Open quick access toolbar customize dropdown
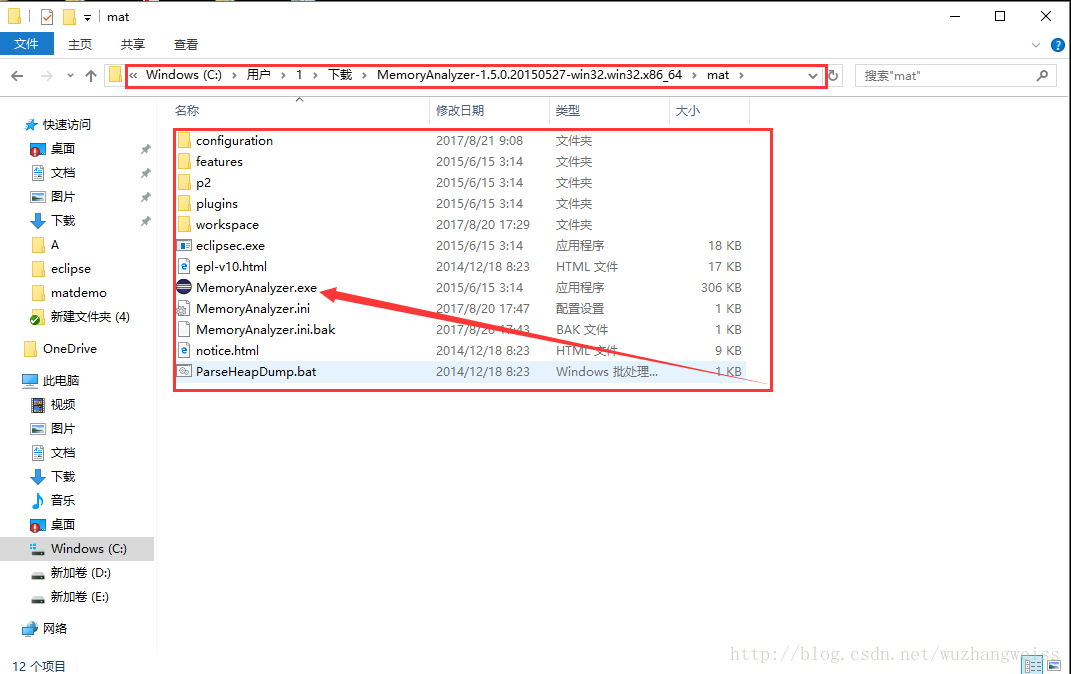 pos(87,18)
